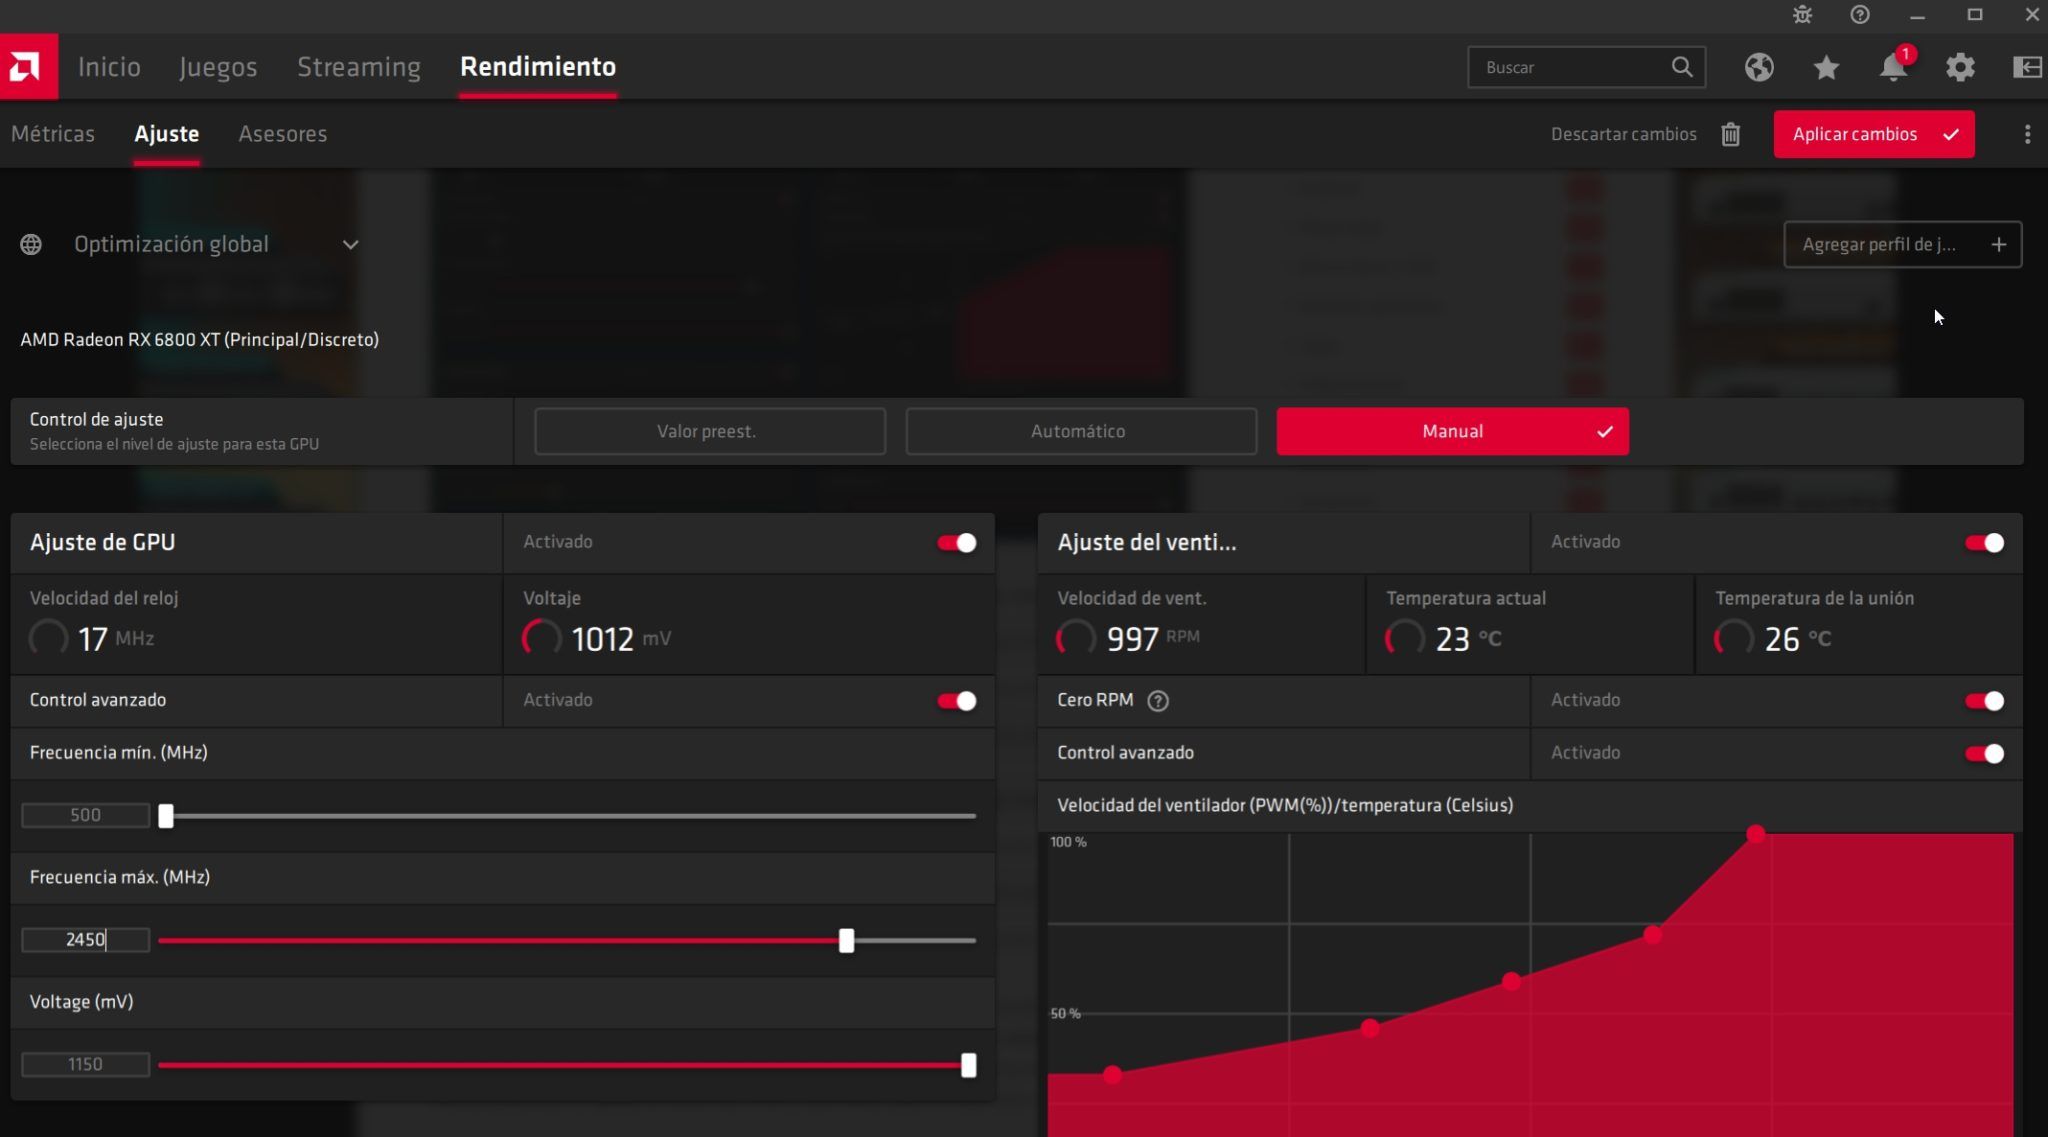Maximize the Radeon Software window
Viewport: 2048px width, 1137px height.
pyautogui.click(x=1975, y=15)
